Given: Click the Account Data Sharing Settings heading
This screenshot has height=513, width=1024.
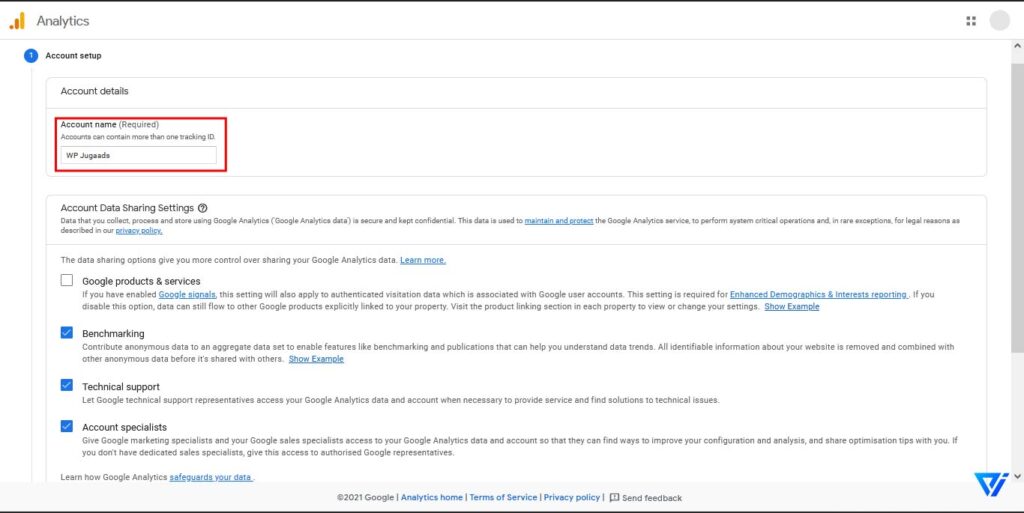Looking at the screenshot, I should tap(127, 208).
